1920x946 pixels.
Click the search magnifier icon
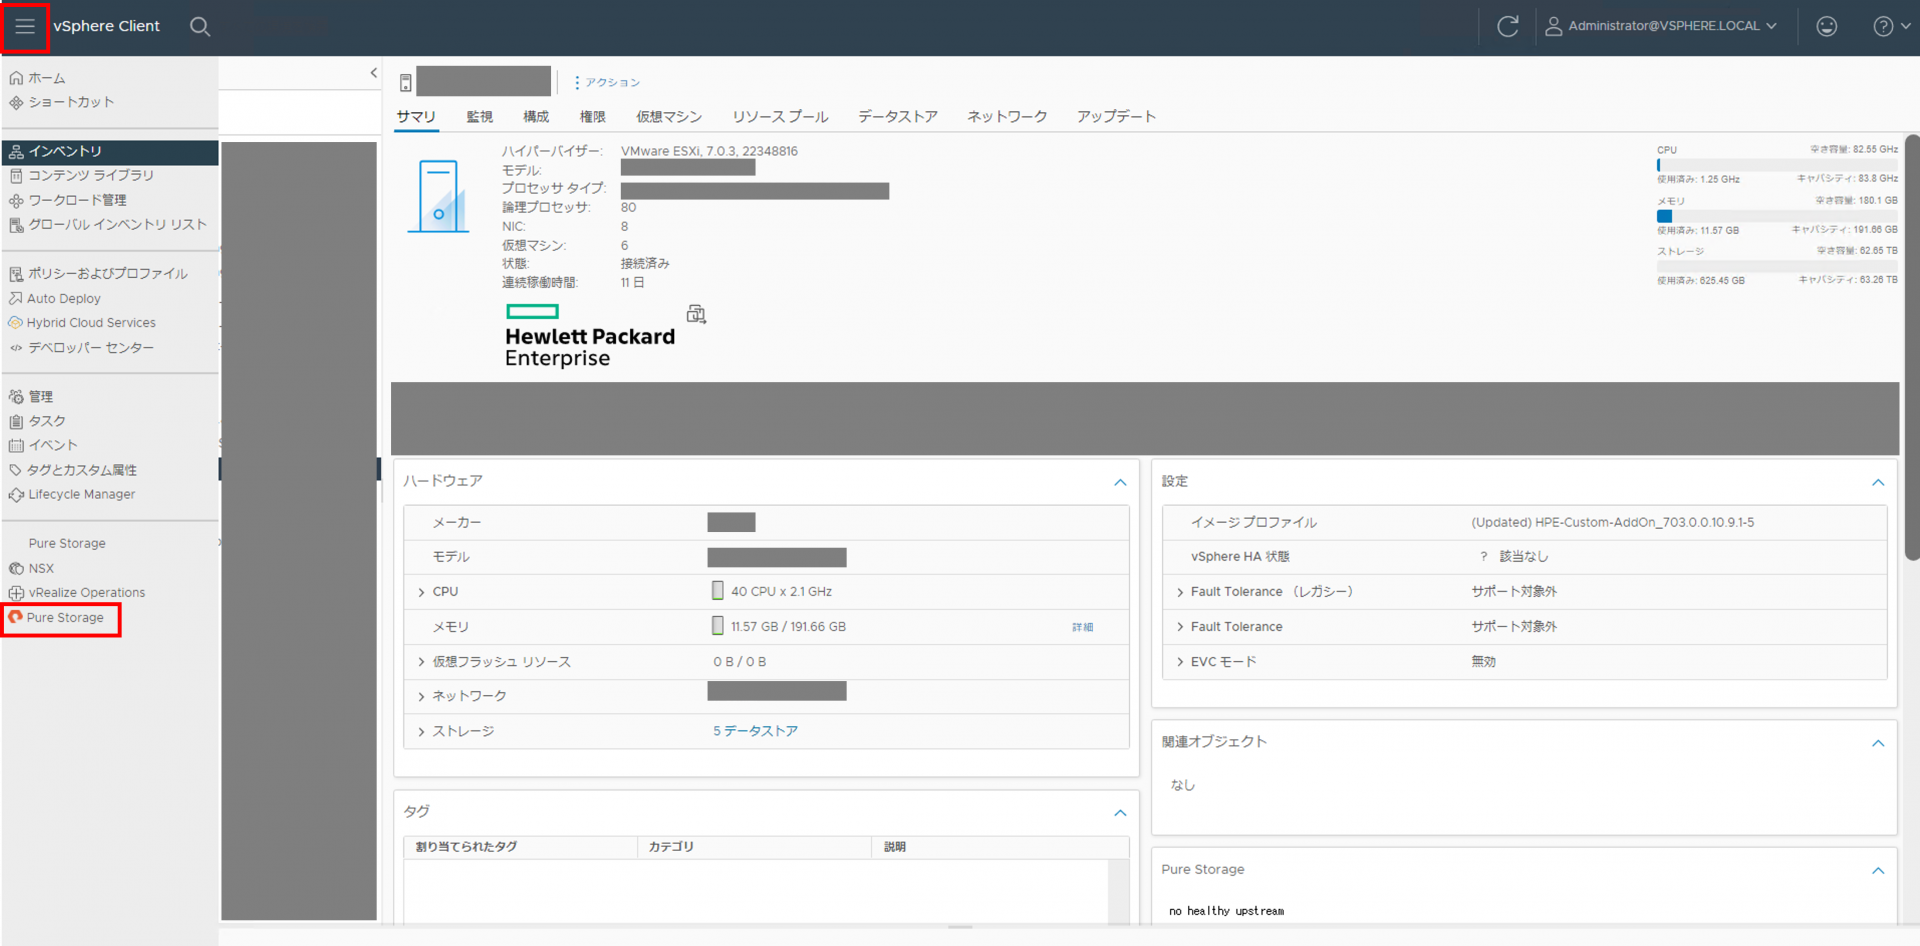coord(200,27)
